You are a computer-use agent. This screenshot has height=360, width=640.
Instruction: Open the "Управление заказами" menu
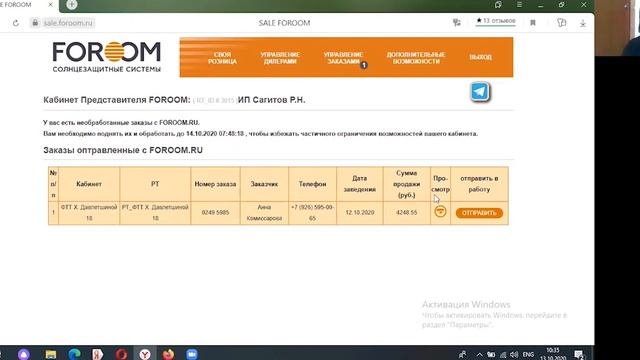(x=343, y=58)
